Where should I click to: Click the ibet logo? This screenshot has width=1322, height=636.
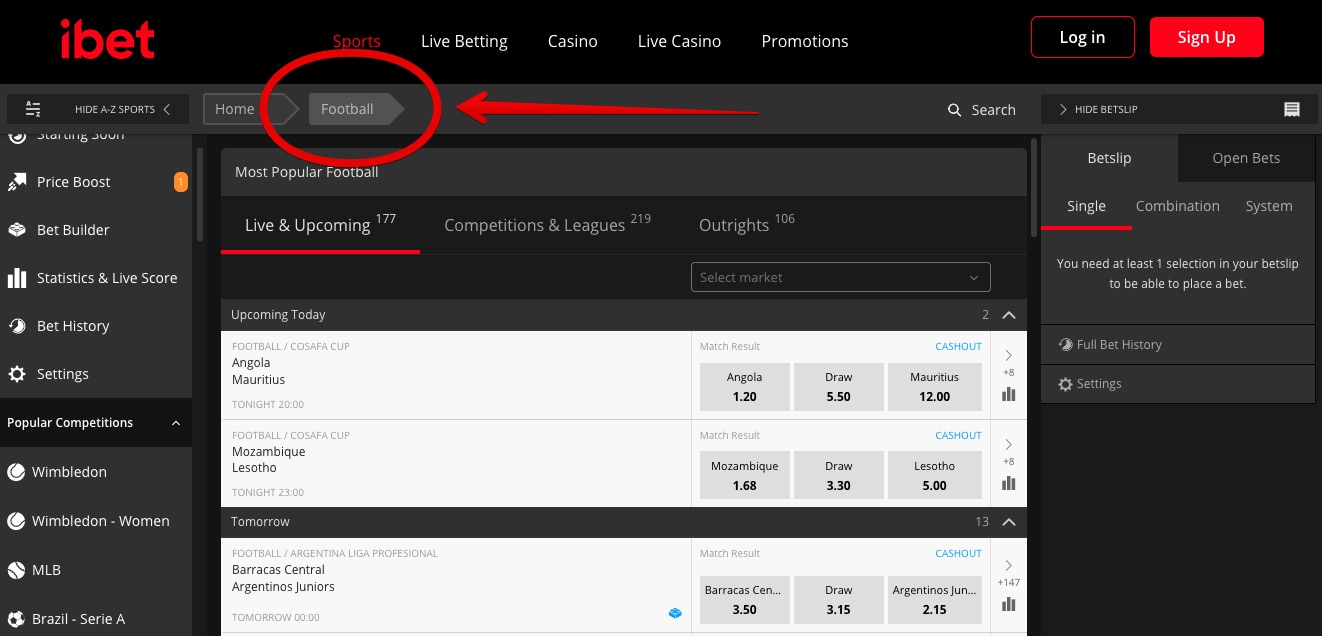(108, 40)
